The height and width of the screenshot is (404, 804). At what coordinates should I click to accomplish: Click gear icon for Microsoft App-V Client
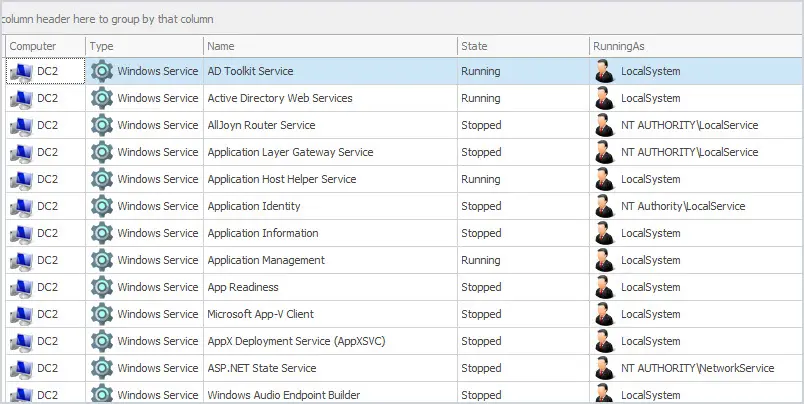pos(102,314)
